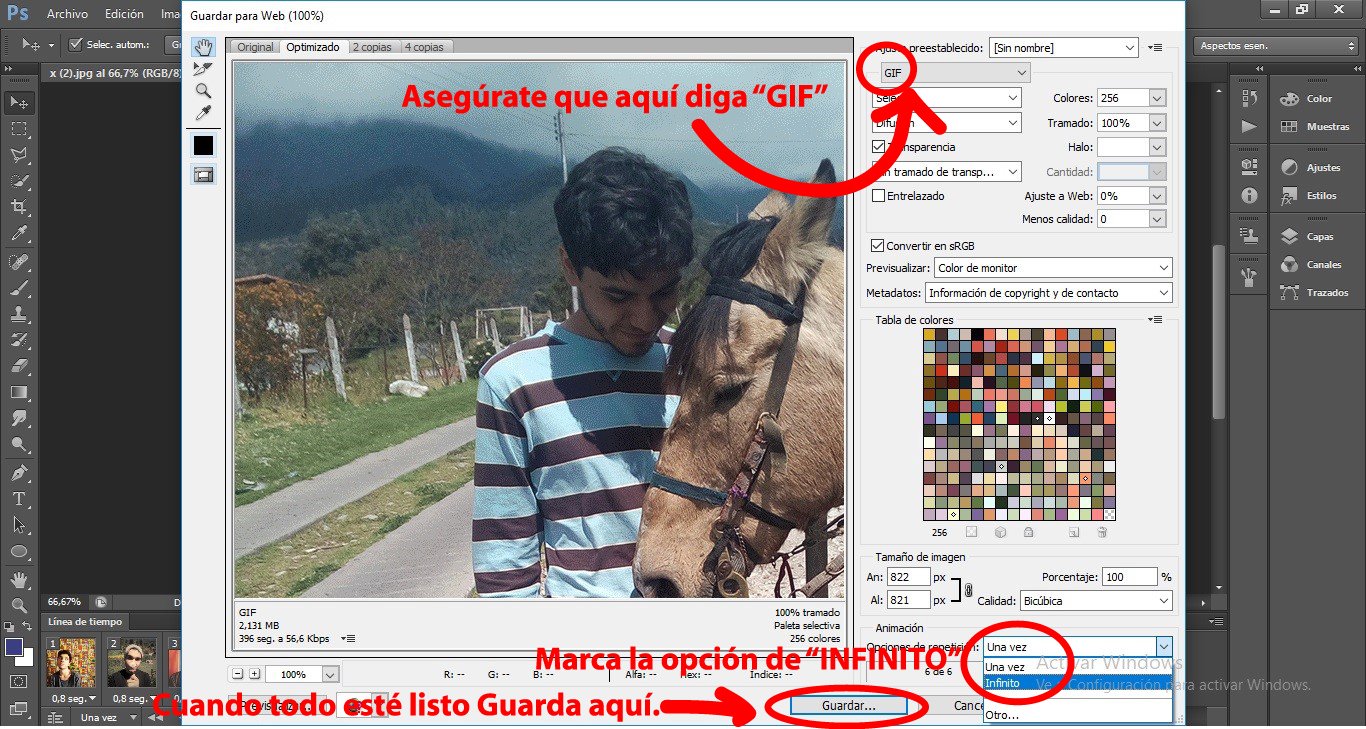Toggle Convertir en sRGB checkbox
The height and width of the screenshot is (729, 1366).
[x=878, y=245]
